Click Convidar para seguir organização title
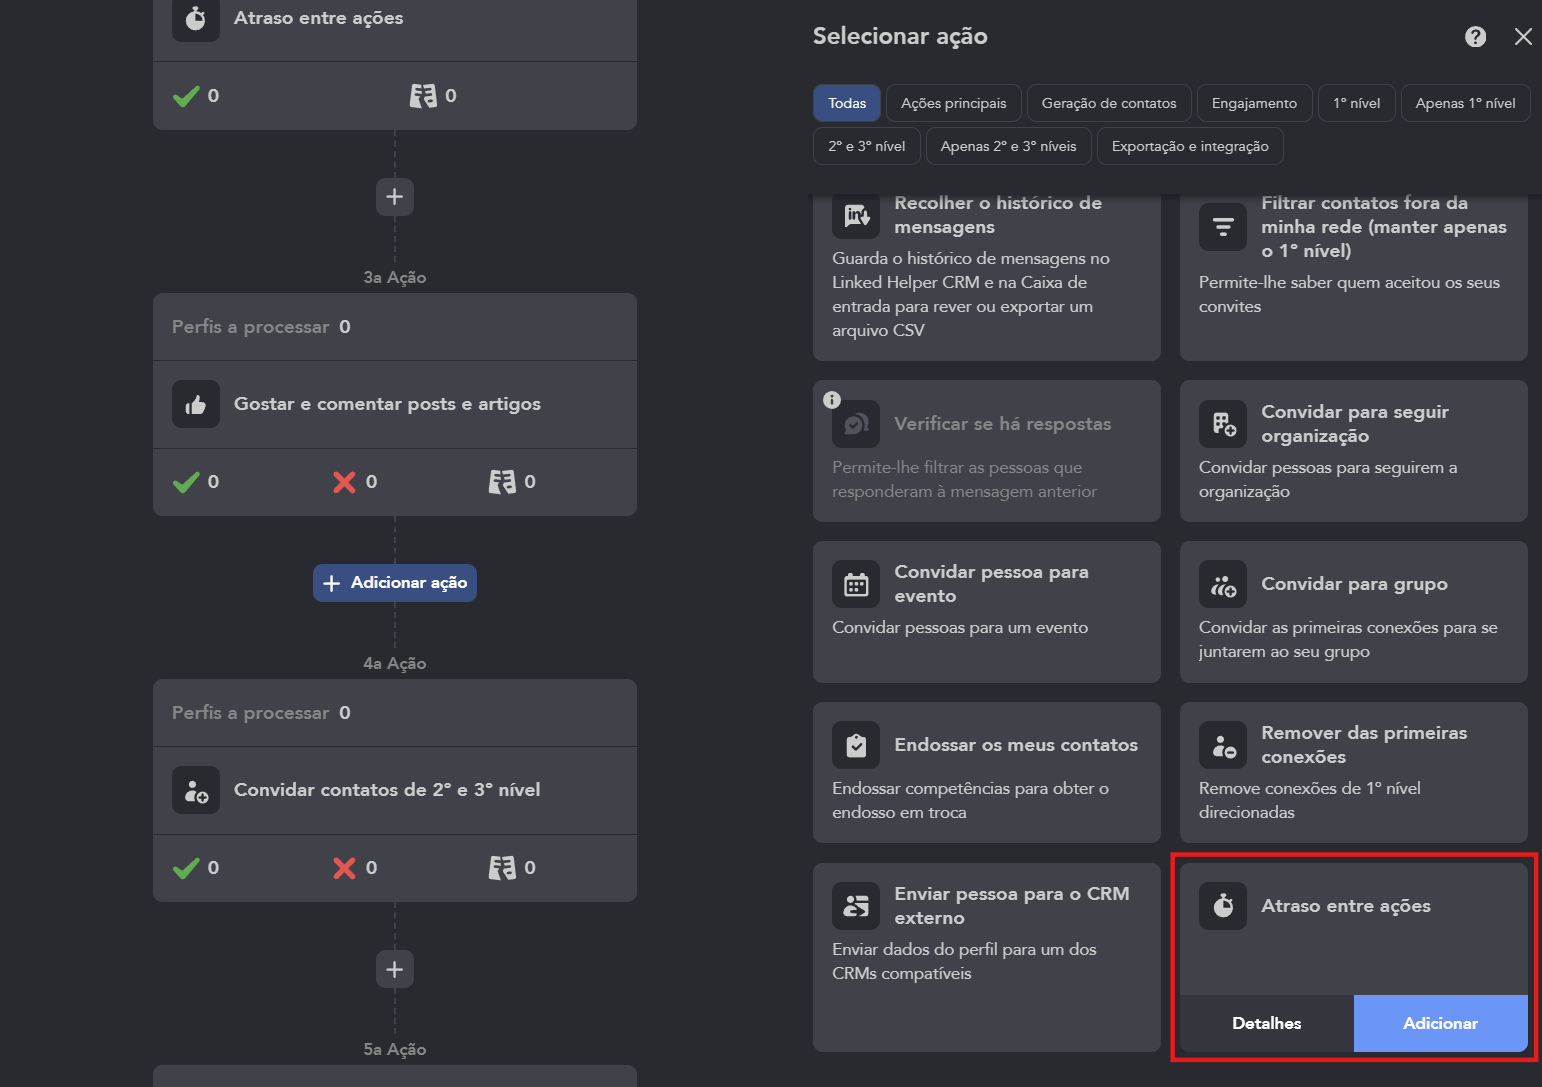 (1355, 424)
